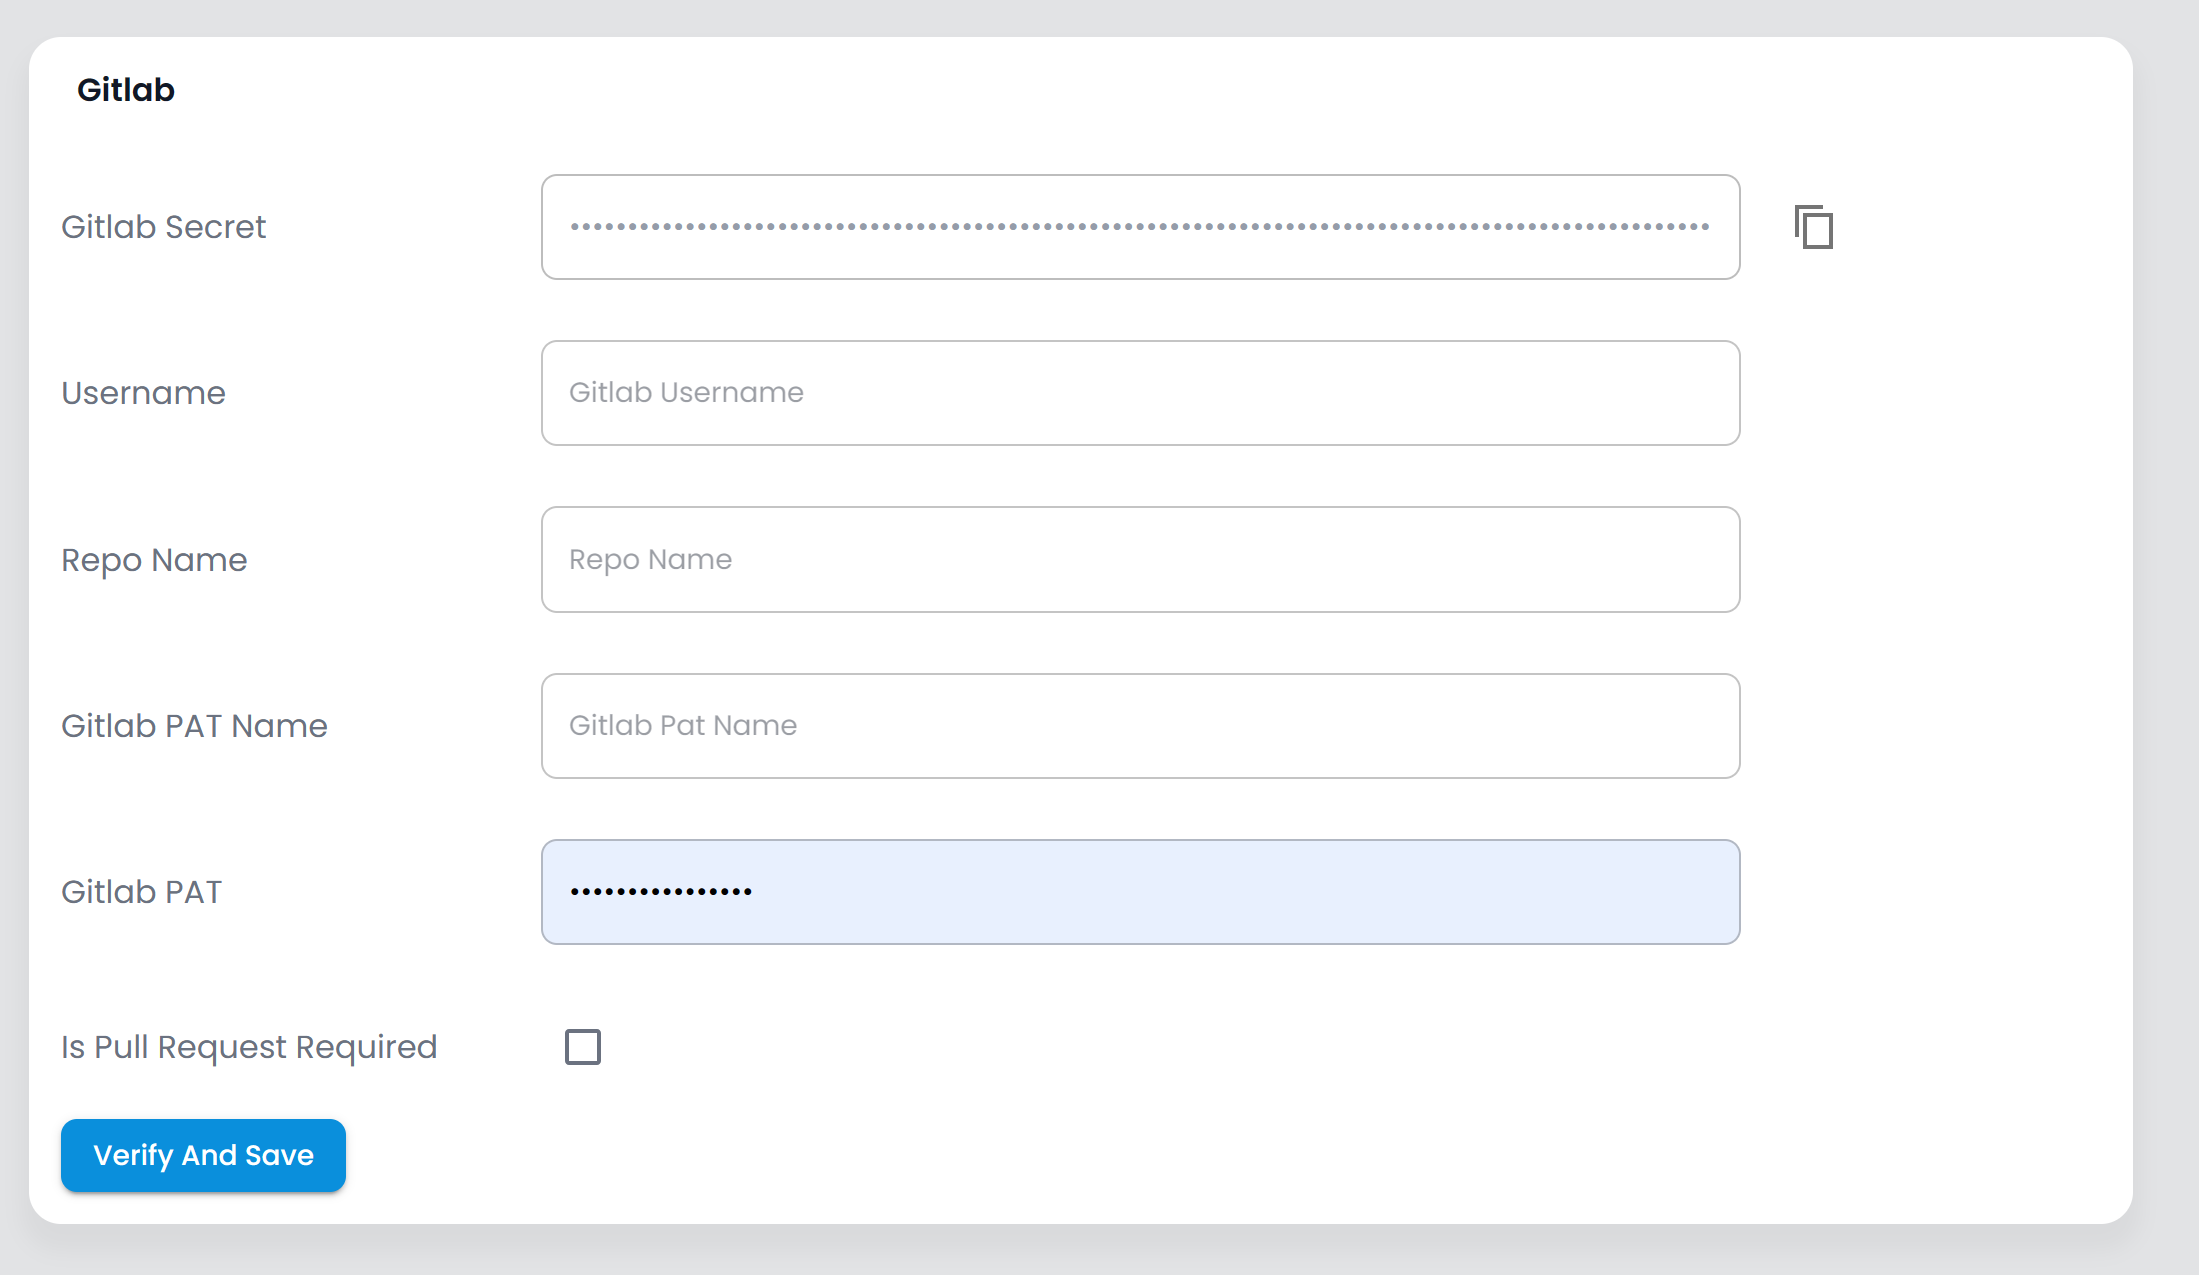Click the 'Is Pull Request Required' label
Viewport: 2199px width, 1275px height.
249,1047
